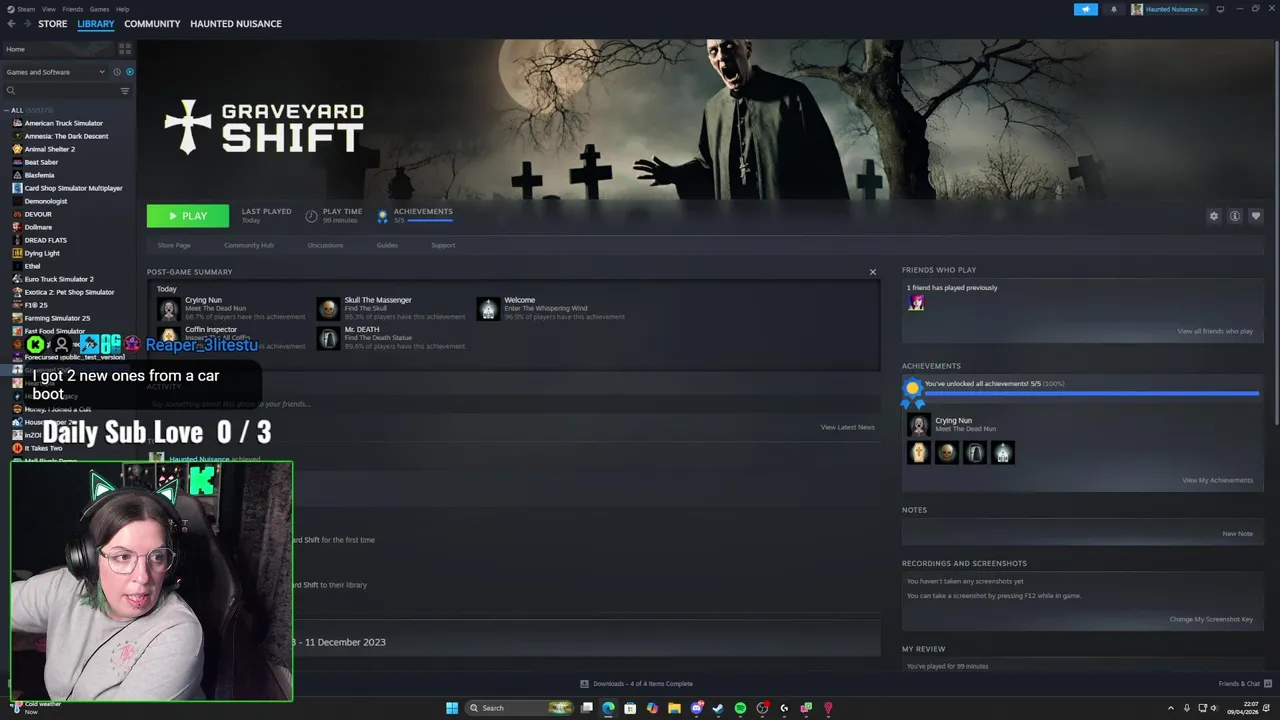Go to the LIBRARY tab

[x=96, y=24]
